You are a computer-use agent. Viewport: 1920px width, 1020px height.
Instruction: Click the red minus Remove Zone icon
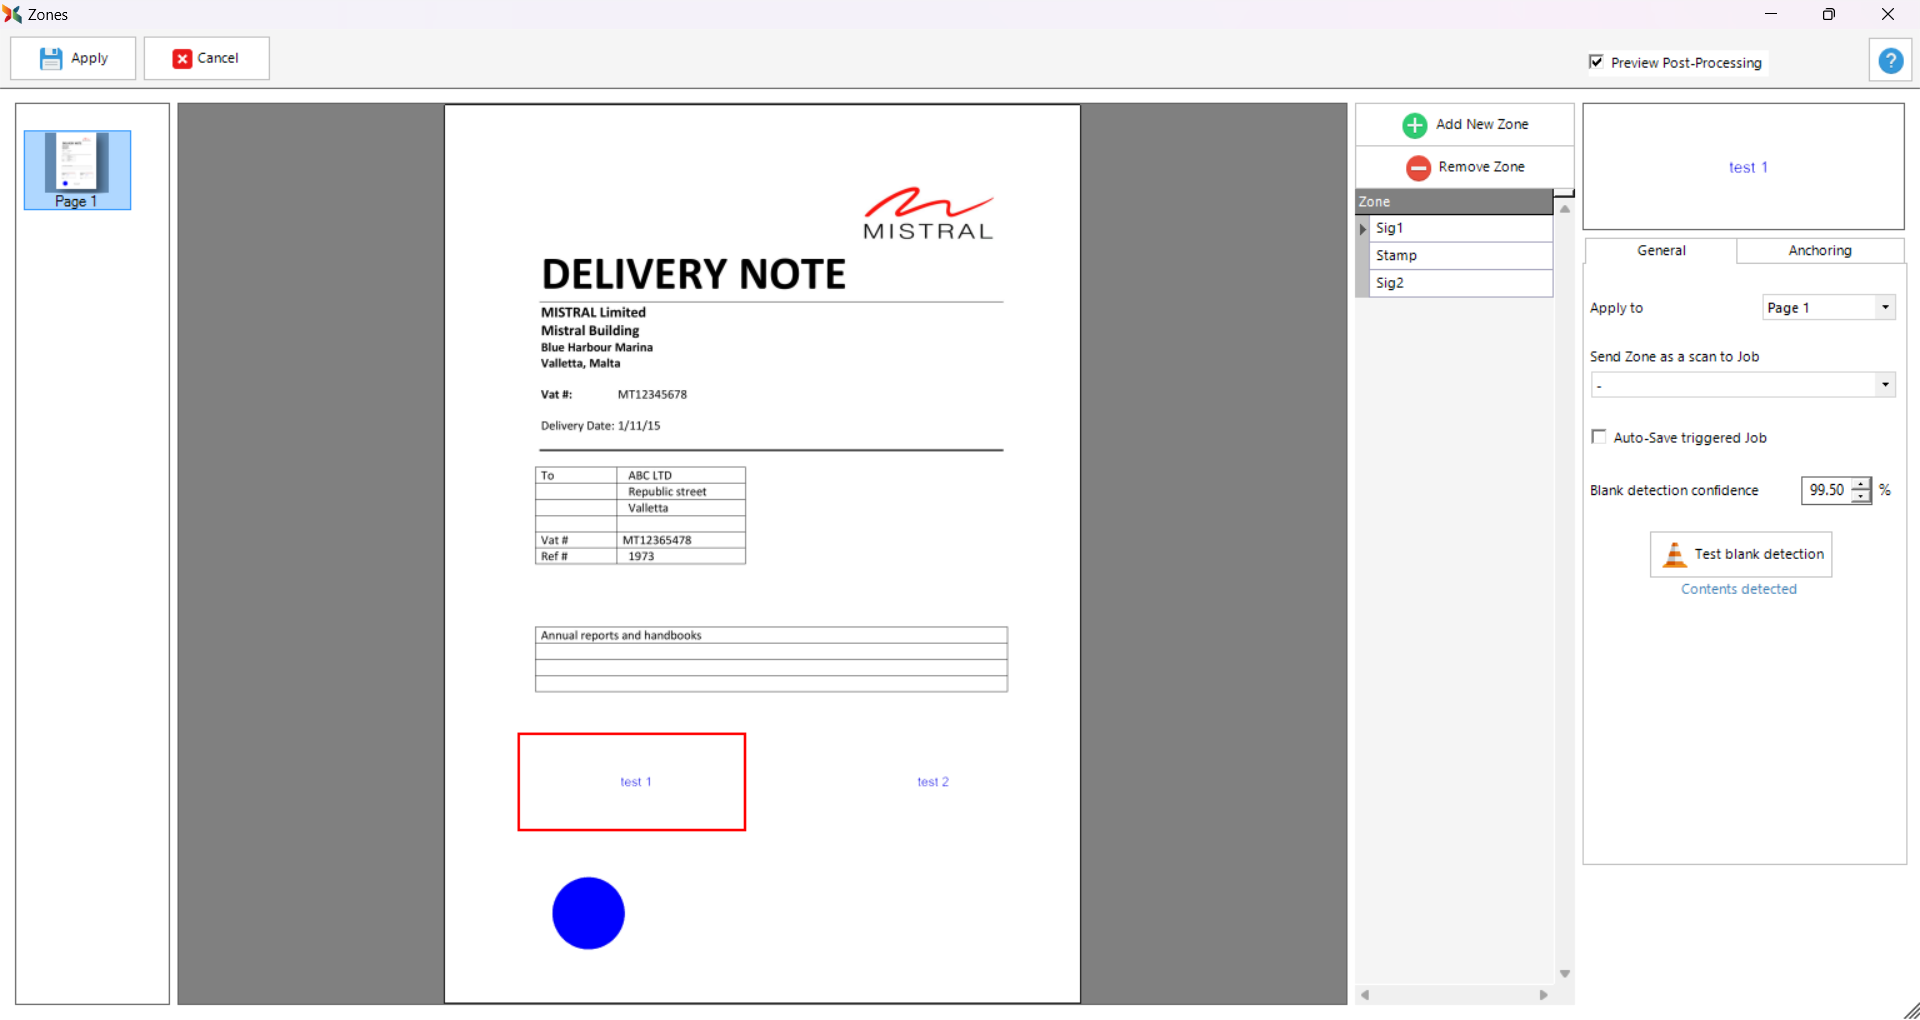click(x=1417, y=168)
